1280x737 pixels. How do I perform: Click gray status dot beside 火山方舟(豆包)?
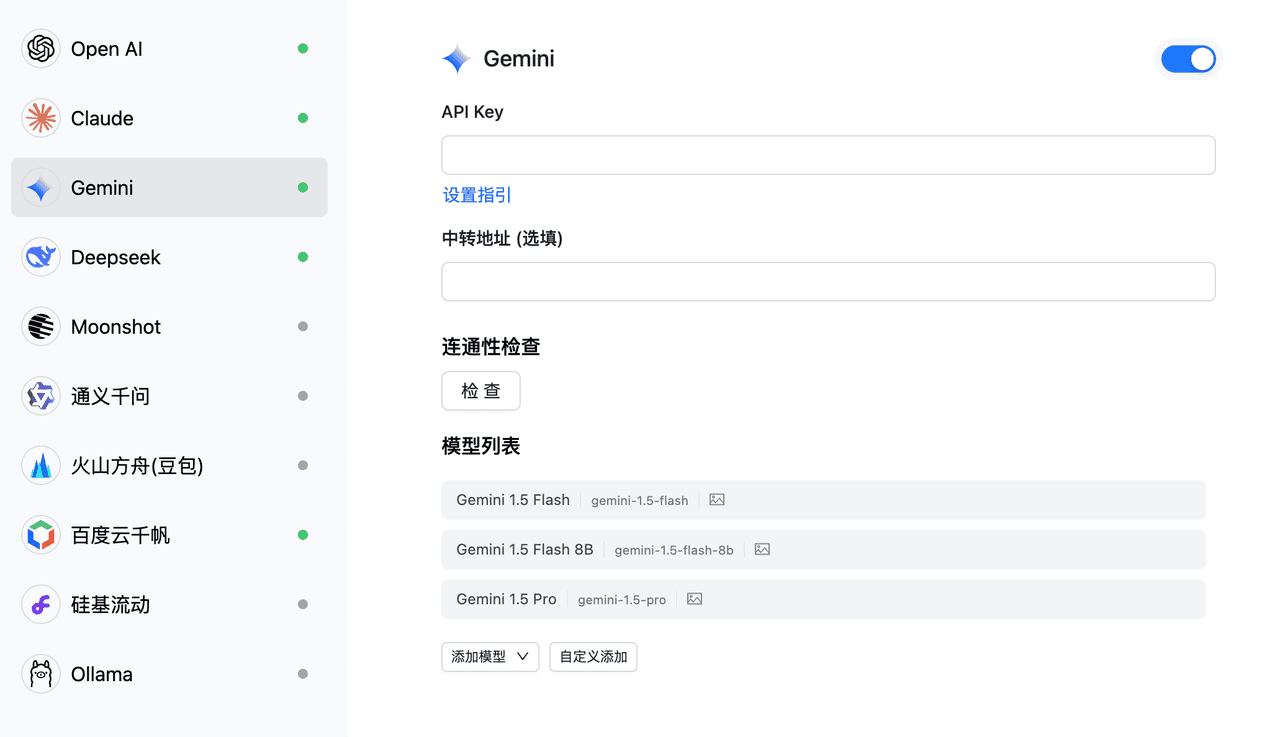303,466
